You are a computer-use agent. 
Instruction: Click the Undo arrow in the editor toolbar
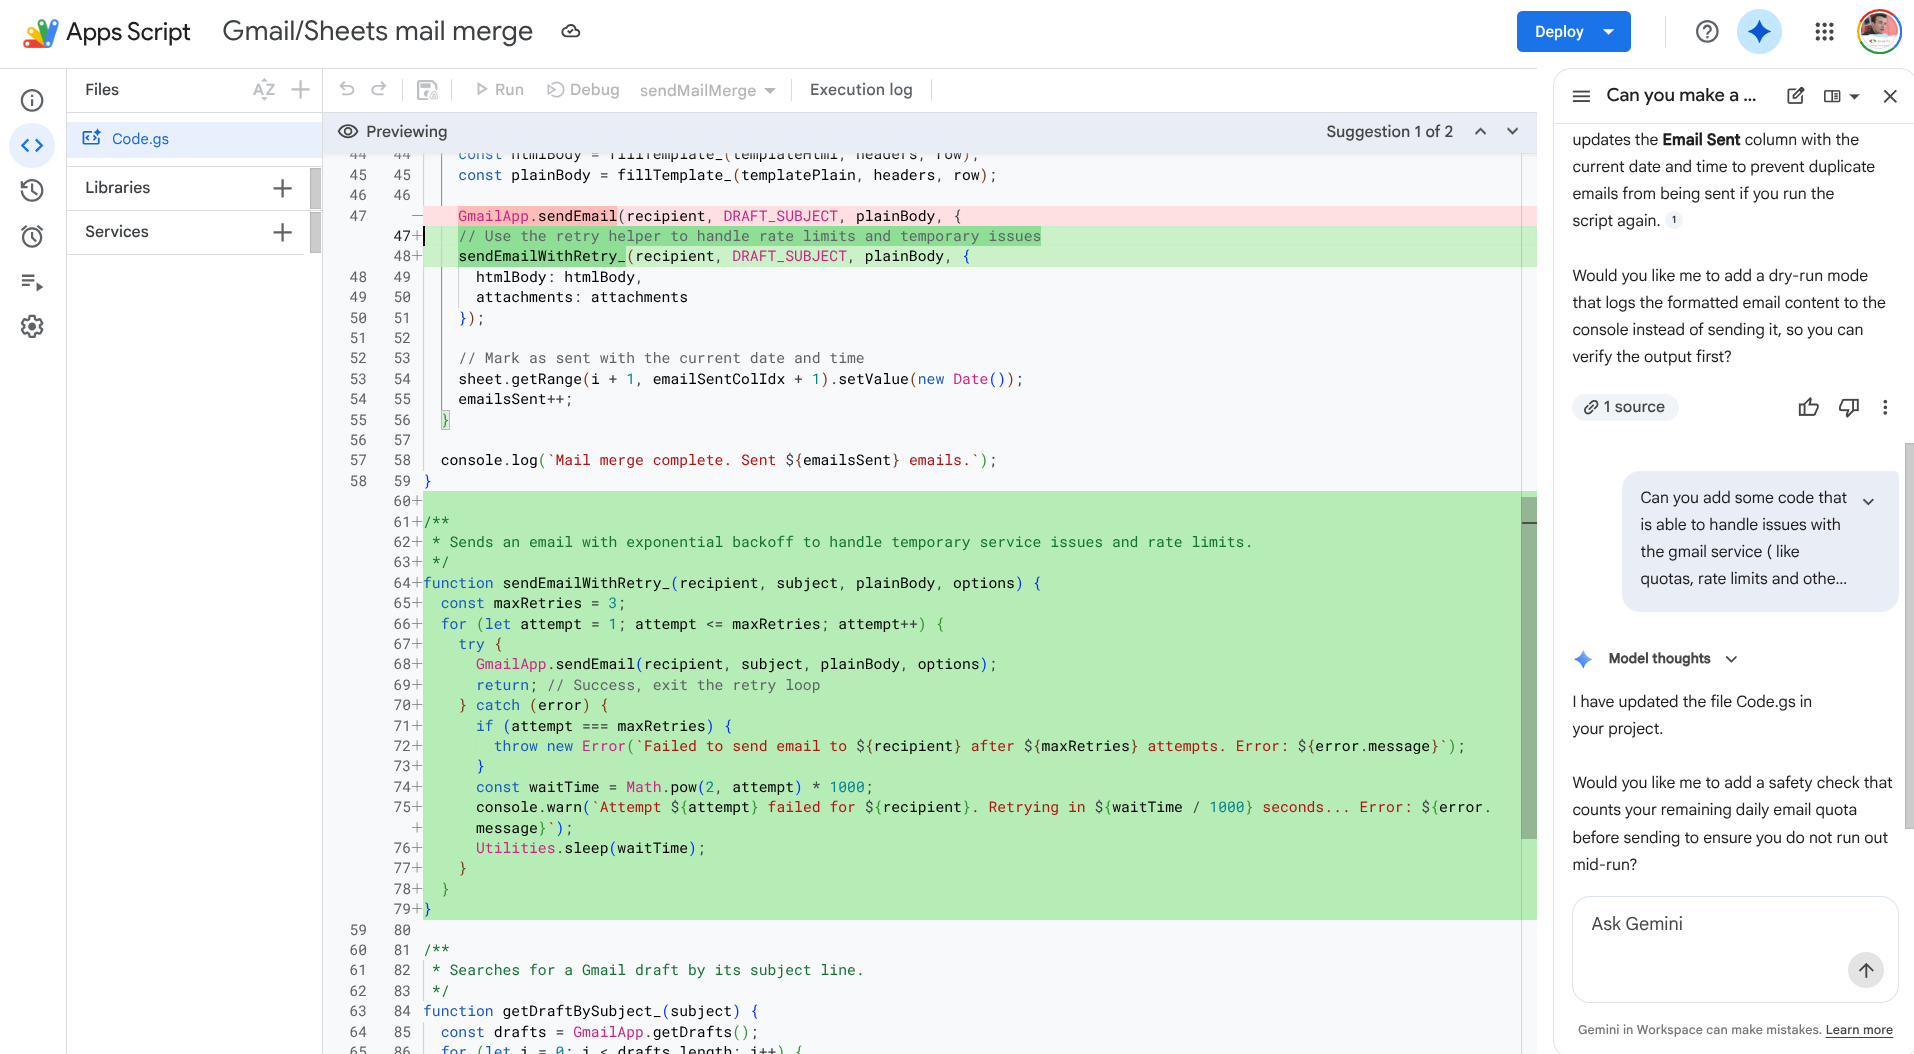(x=347, y=89)
